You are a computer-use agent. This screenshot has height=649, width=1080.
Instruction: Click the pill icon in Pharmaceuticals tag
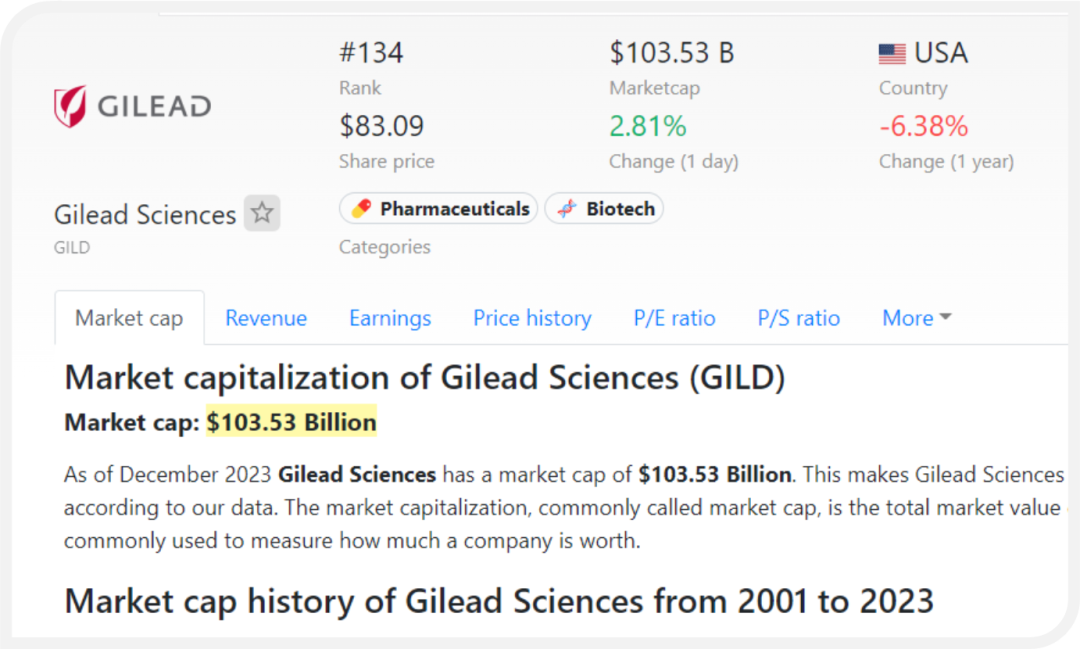click(361, 209)
